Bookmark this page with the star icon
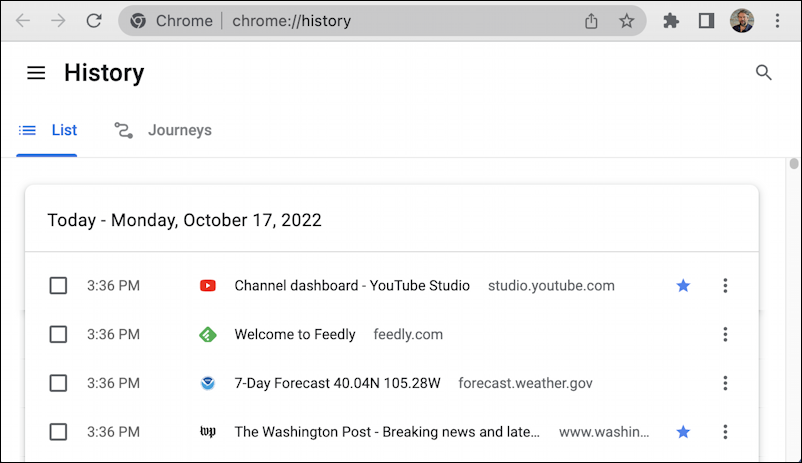 [626, 20]
